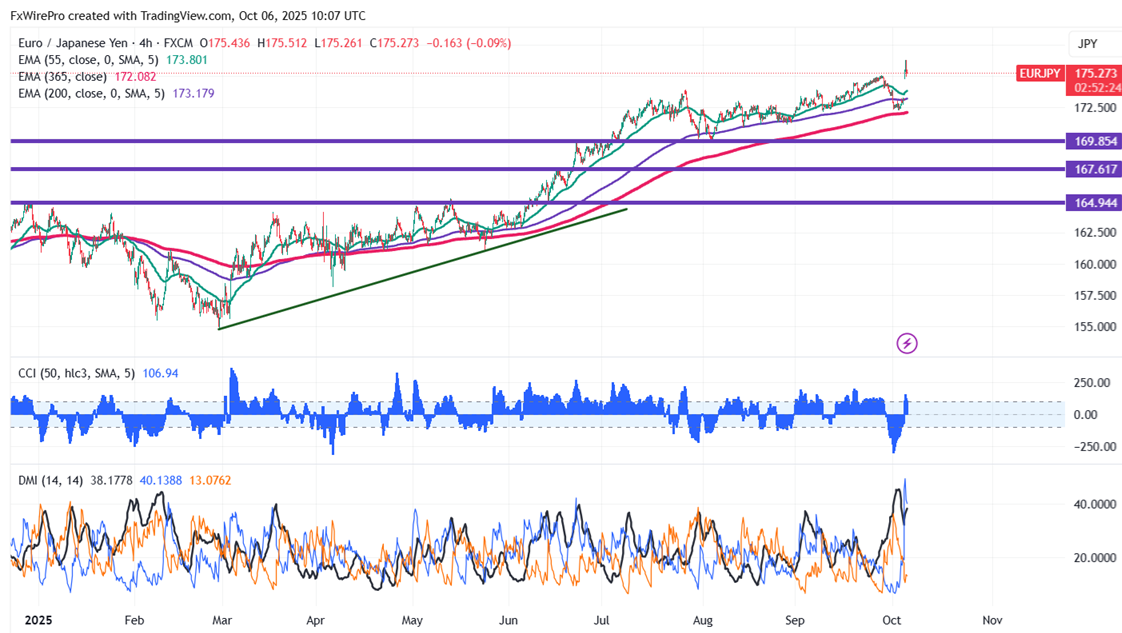Click the 160.000 price scale label
This screenshot has height=633, width=1122.
[x=1095, y=265]
